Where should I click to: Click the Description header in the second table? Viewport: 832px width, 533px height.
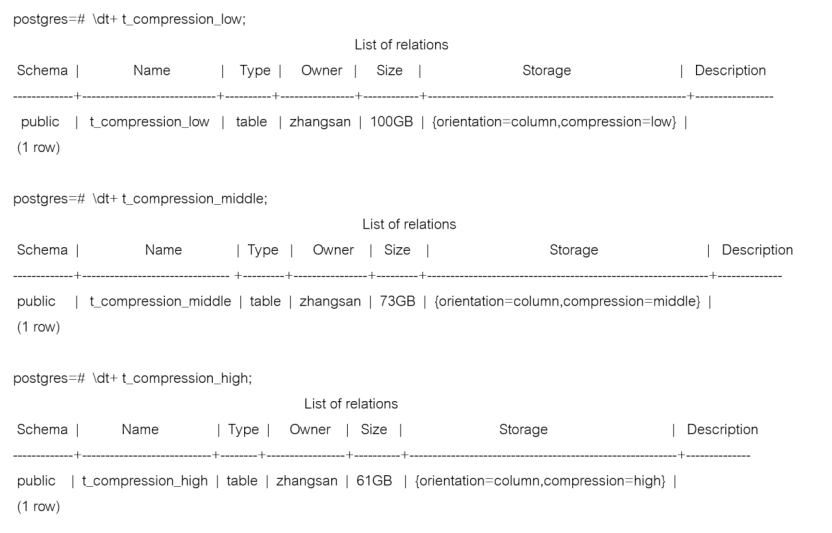757,250
